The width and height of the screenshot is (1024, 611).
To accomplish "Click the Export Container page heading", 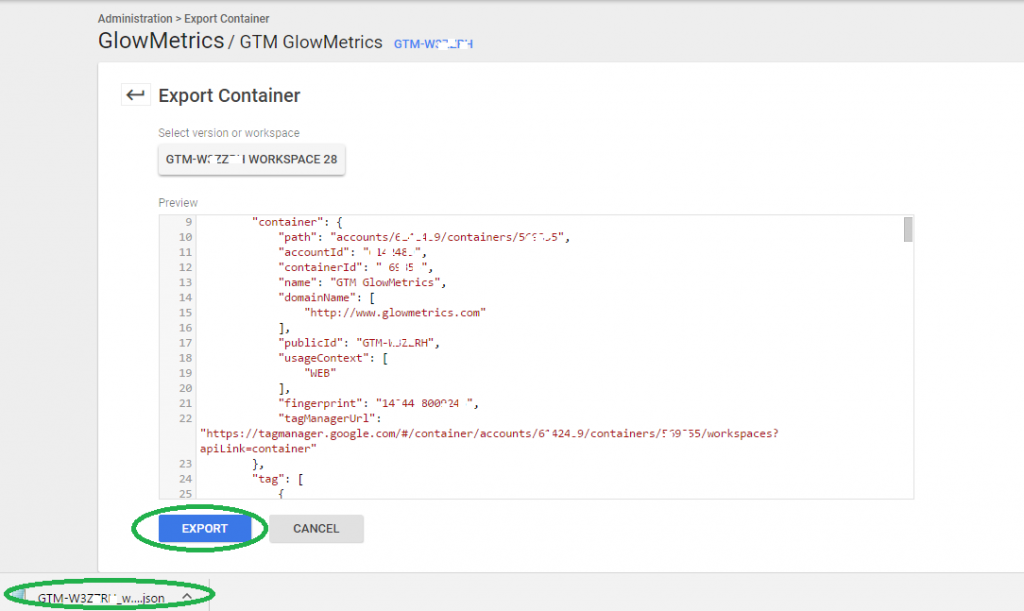I will click(x=229, y=96).
